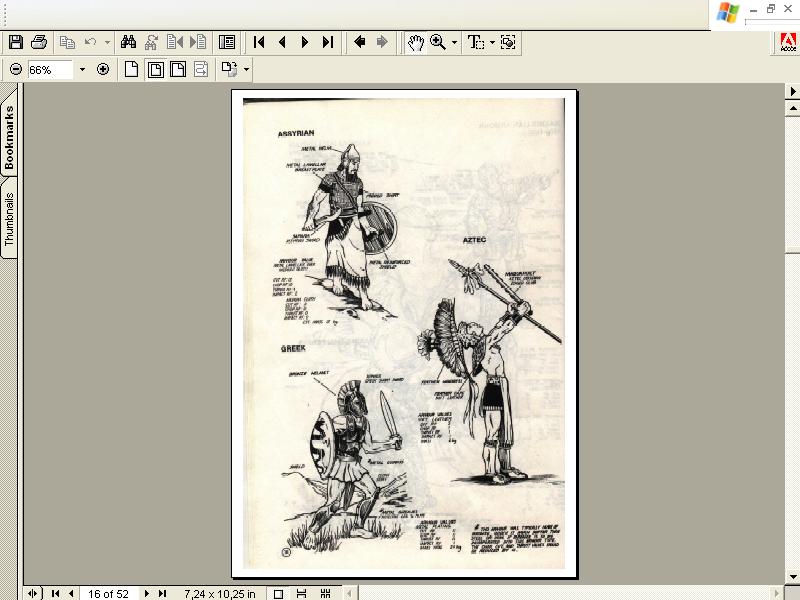Screen dimensions: 800x600
Task: Go to the first page using the toolbar
Action: pos(259,42)
